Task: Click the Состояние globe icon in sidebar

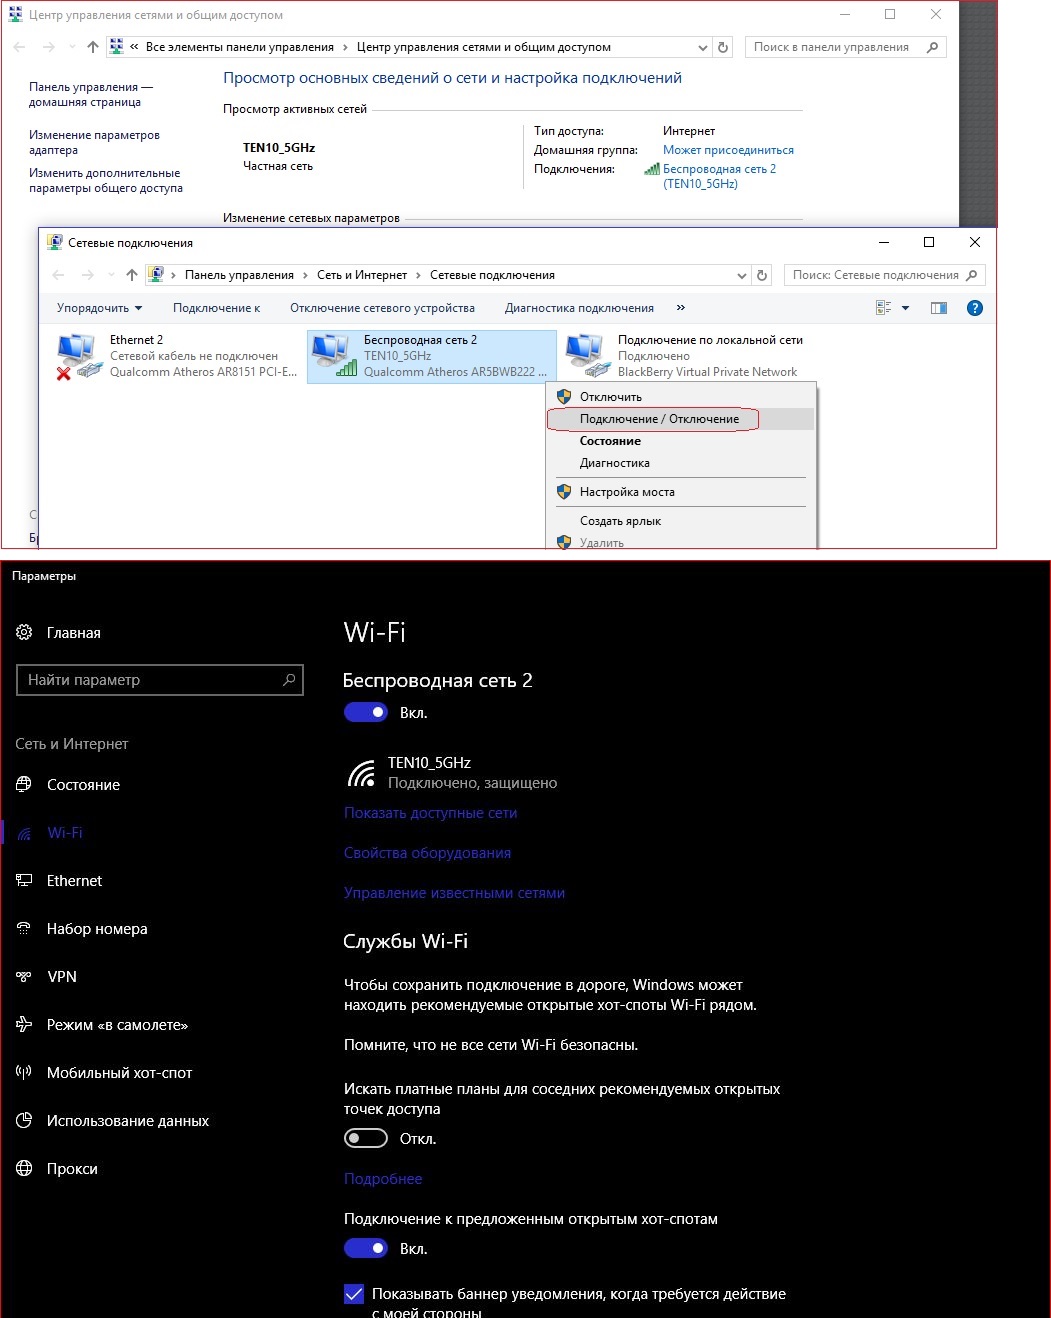Action: click(x=24, y=784)
